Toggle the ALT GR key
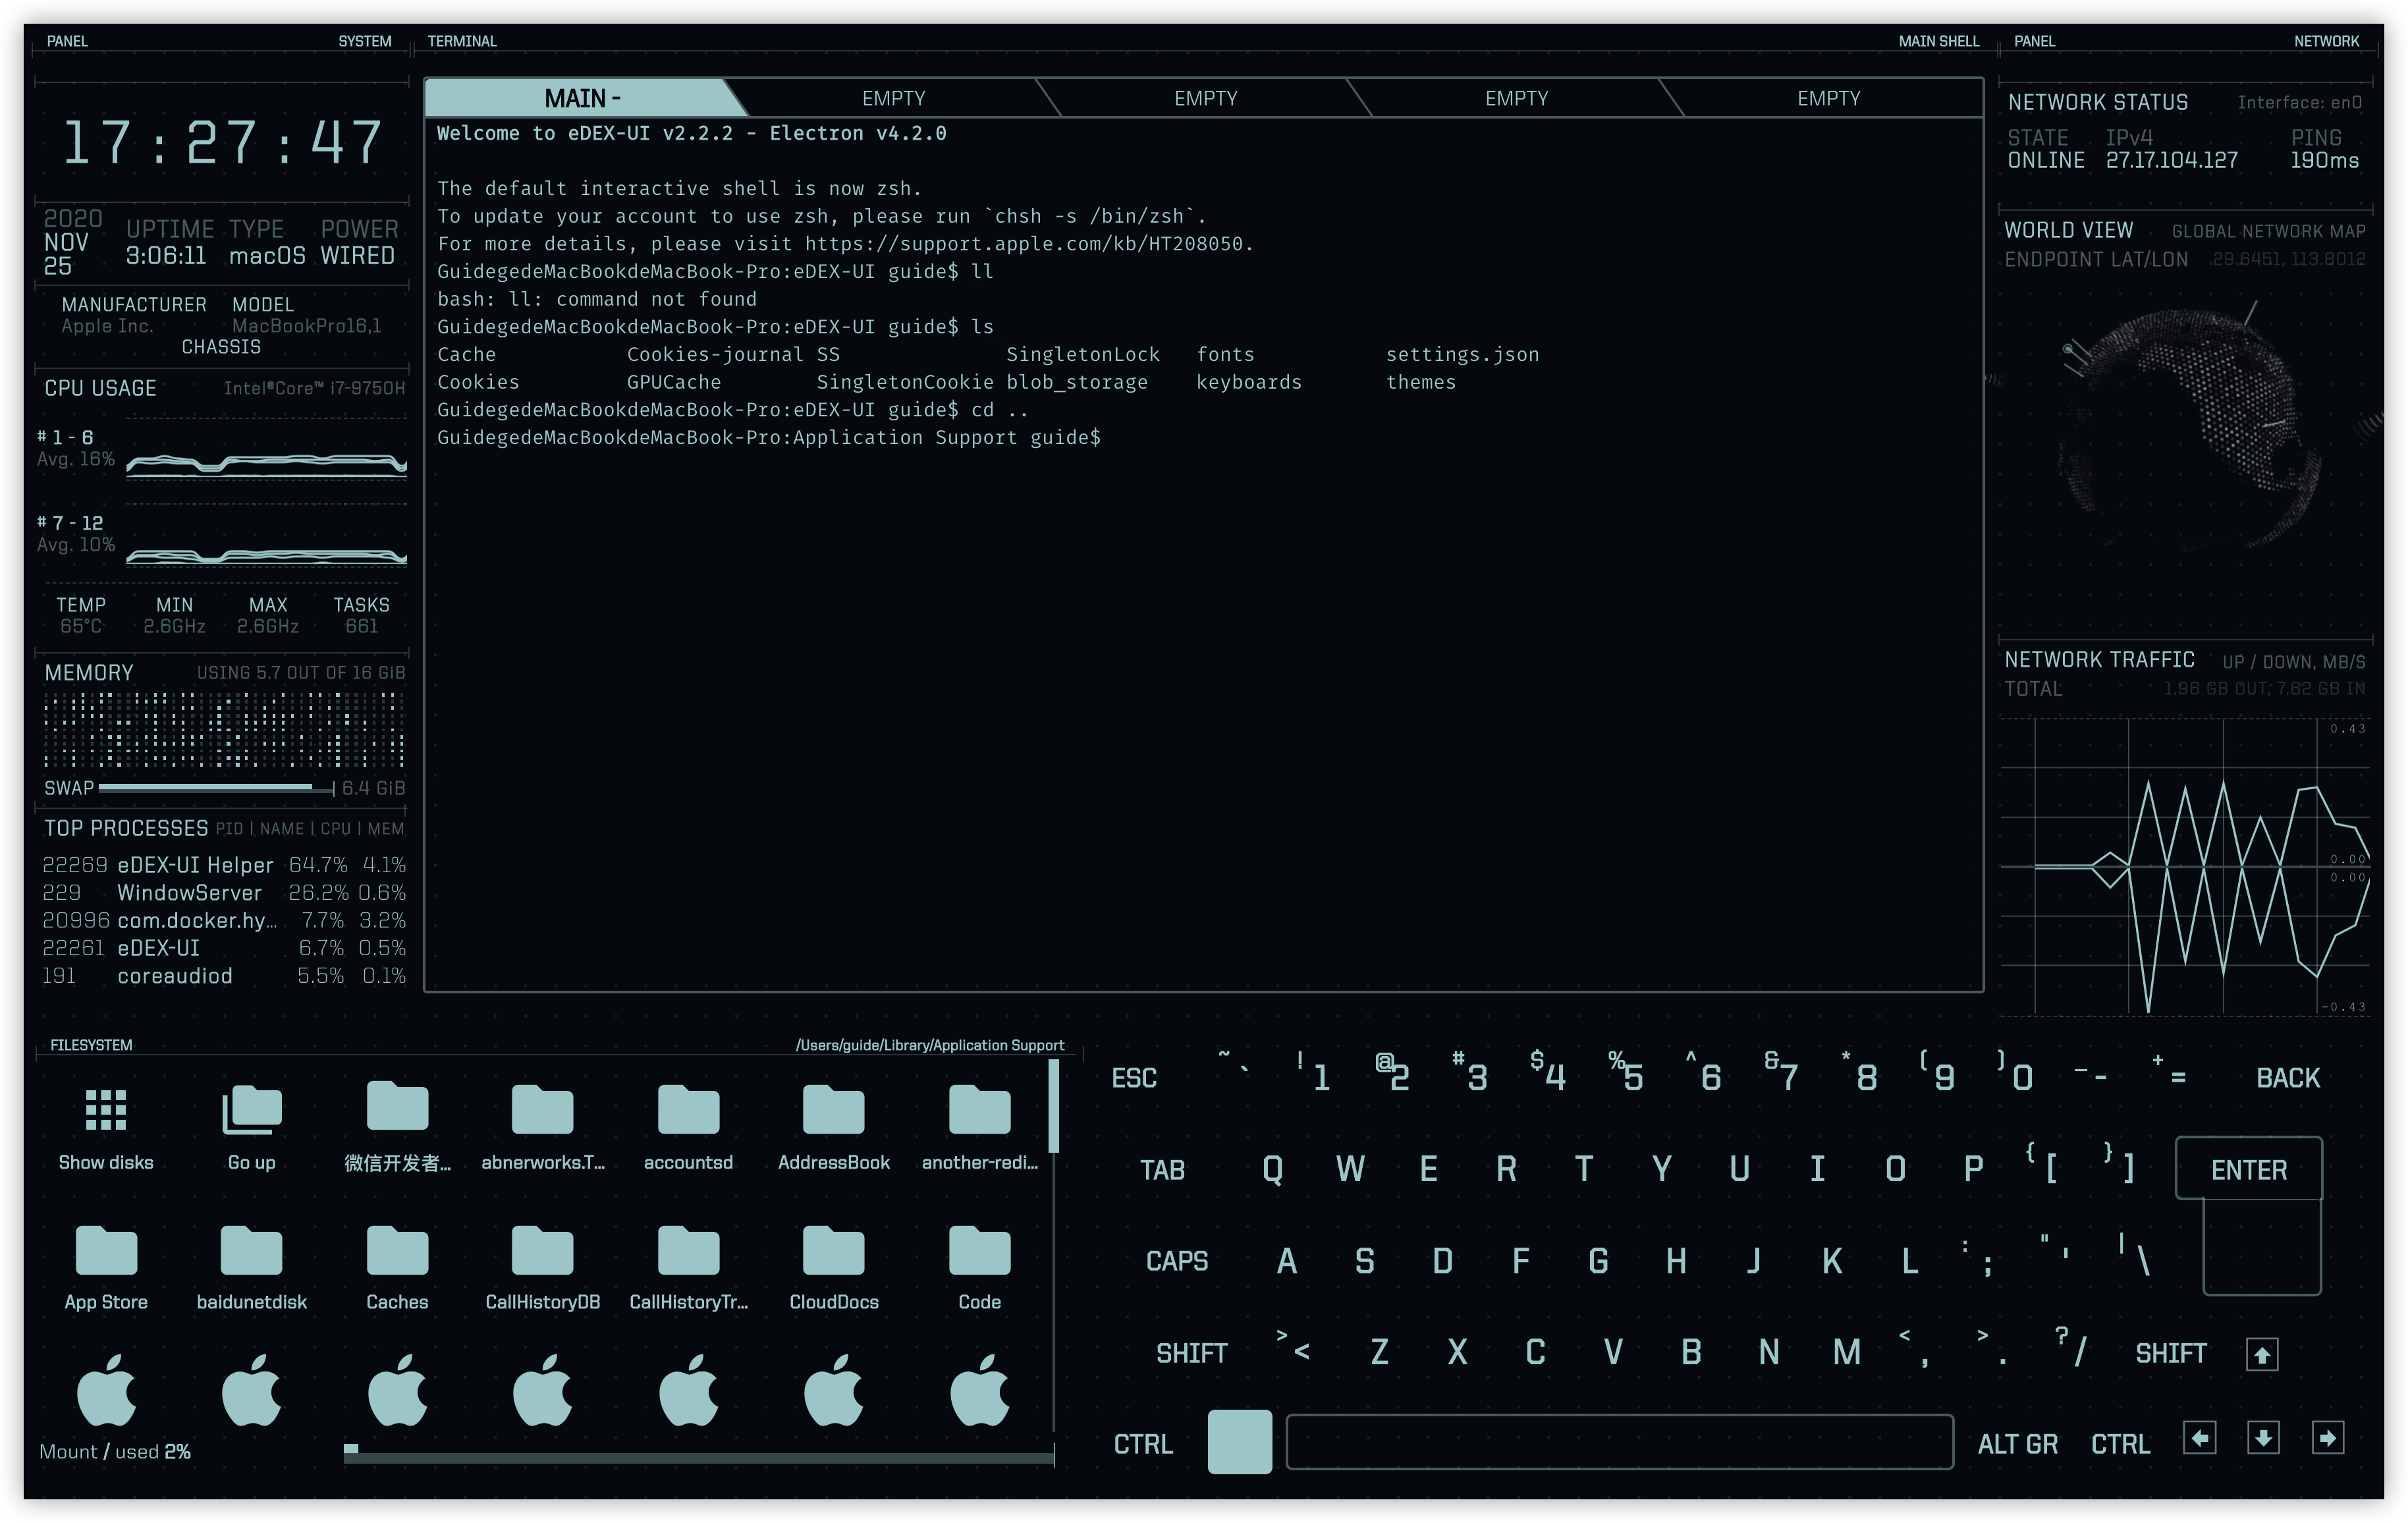The width and height of the screenshot is (2408, 1523). click(x=2017, y=1444)
